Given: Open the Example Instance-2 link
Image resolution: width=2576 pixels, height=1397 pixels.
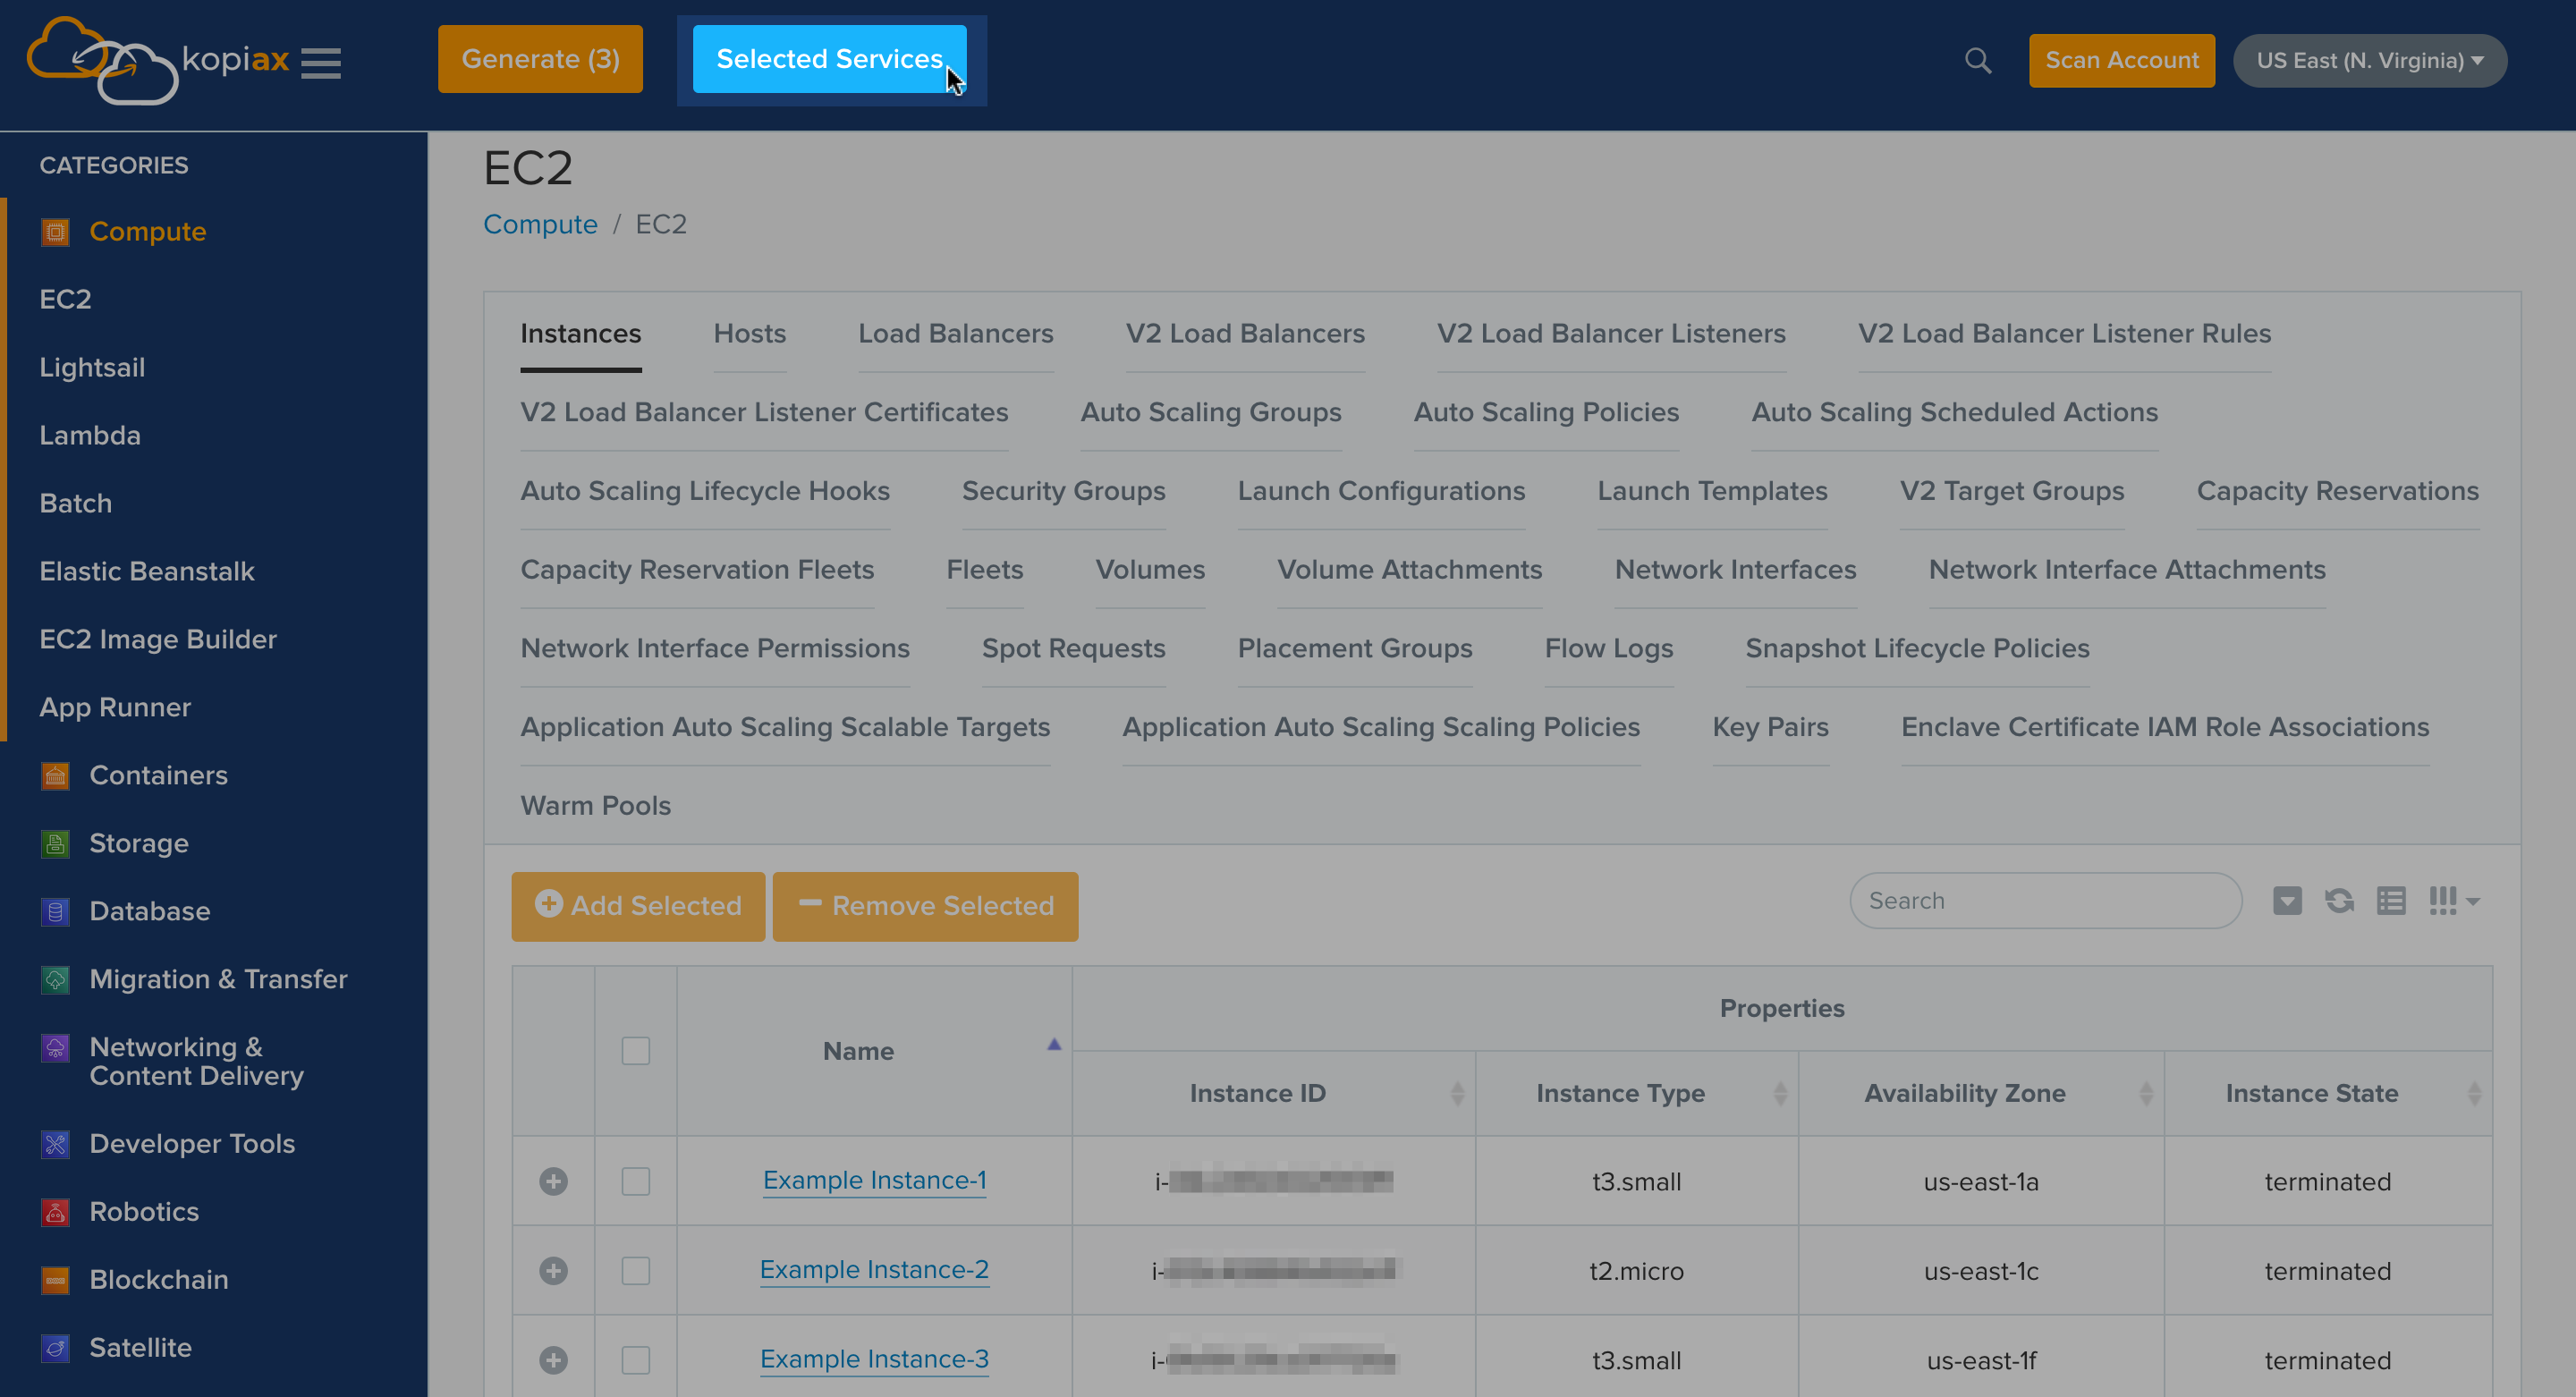Looking at the screenshot, I should [x=874, y=1270].
